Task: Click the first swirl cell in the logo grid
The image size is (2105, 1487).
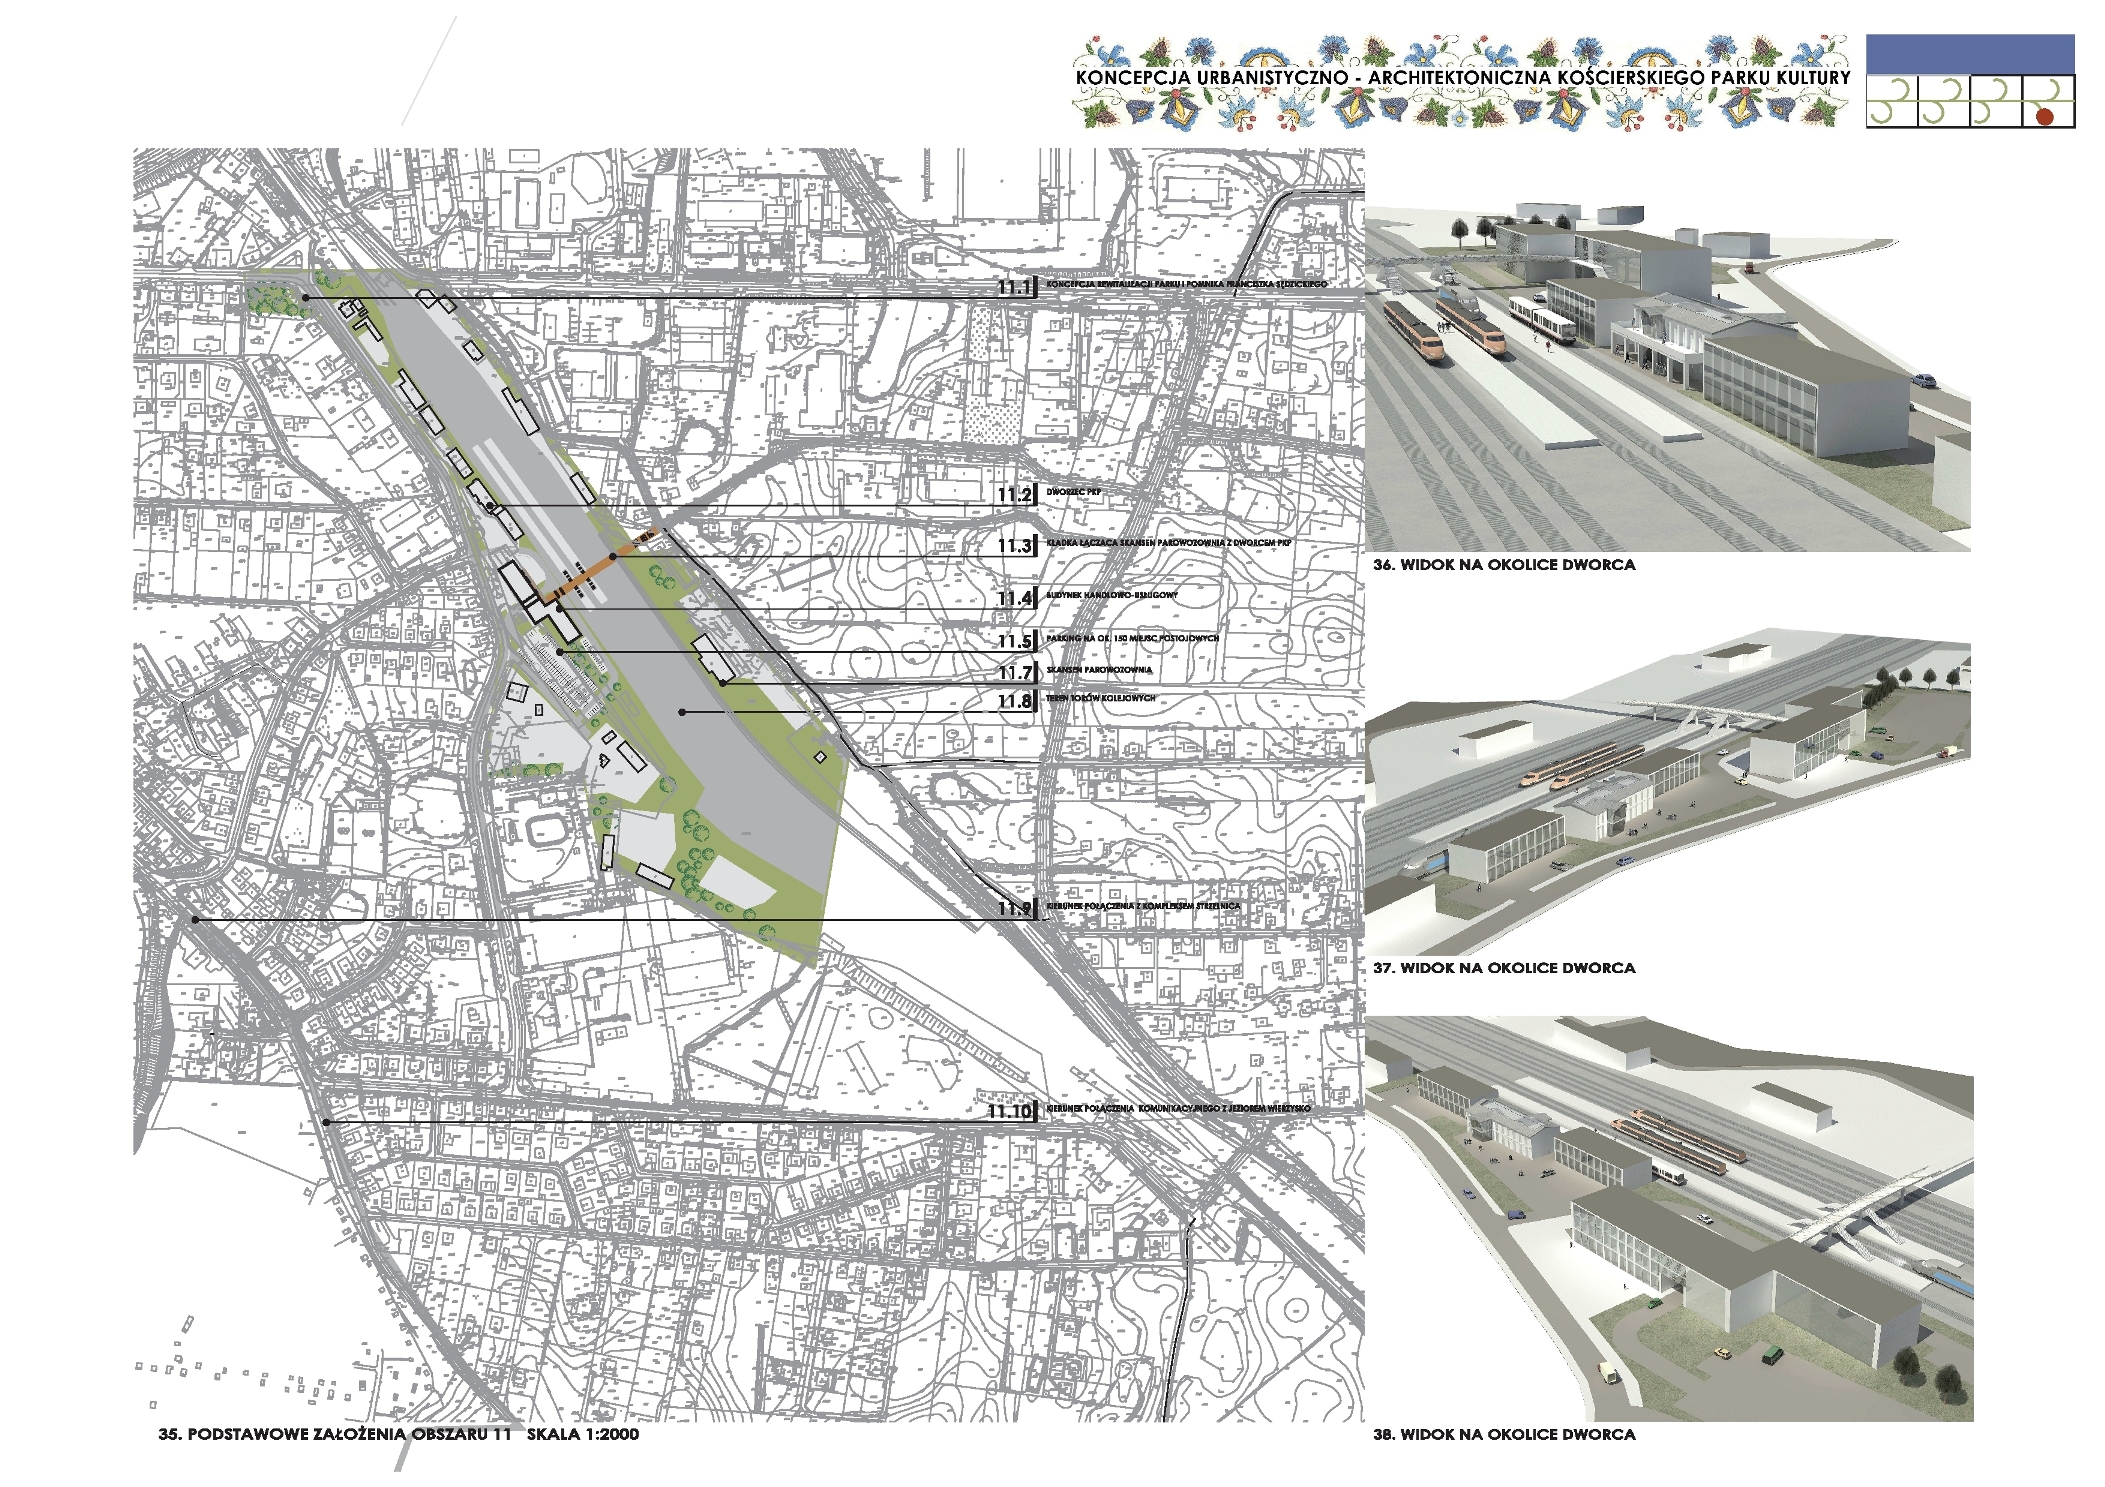Action: point(1891,102)
